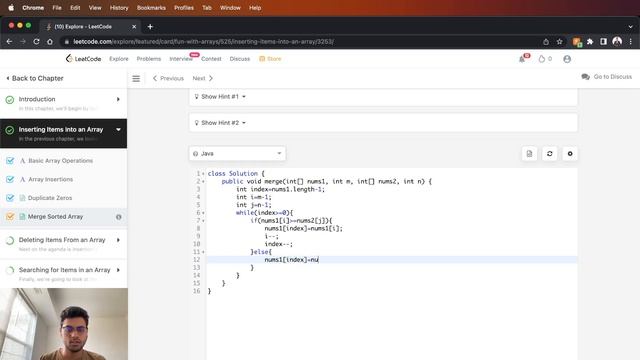
Task: Click the streak flame counter
Action: tap(545, 59)
